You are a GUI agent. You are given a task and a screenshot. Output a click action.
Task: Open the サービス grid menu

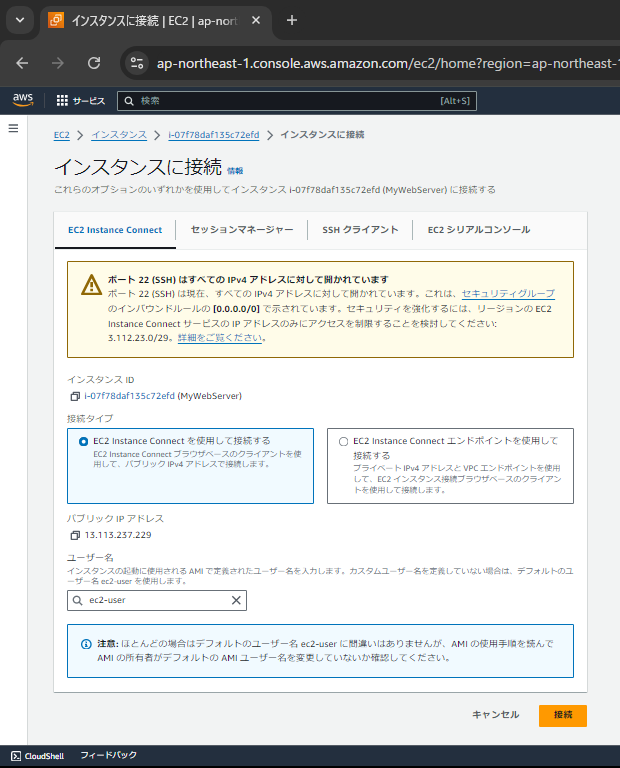(x=81, y=101)
